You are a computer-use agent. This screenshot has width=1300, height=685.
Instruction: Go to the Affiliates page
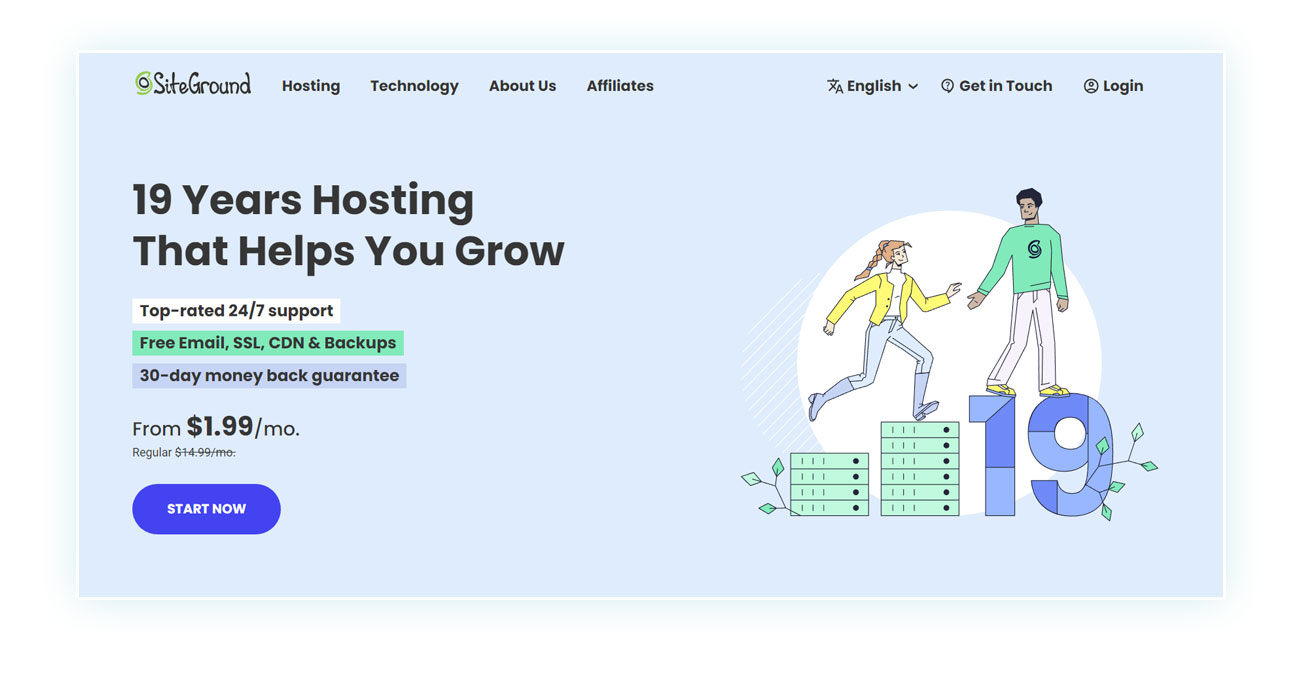tap(620, 86)
